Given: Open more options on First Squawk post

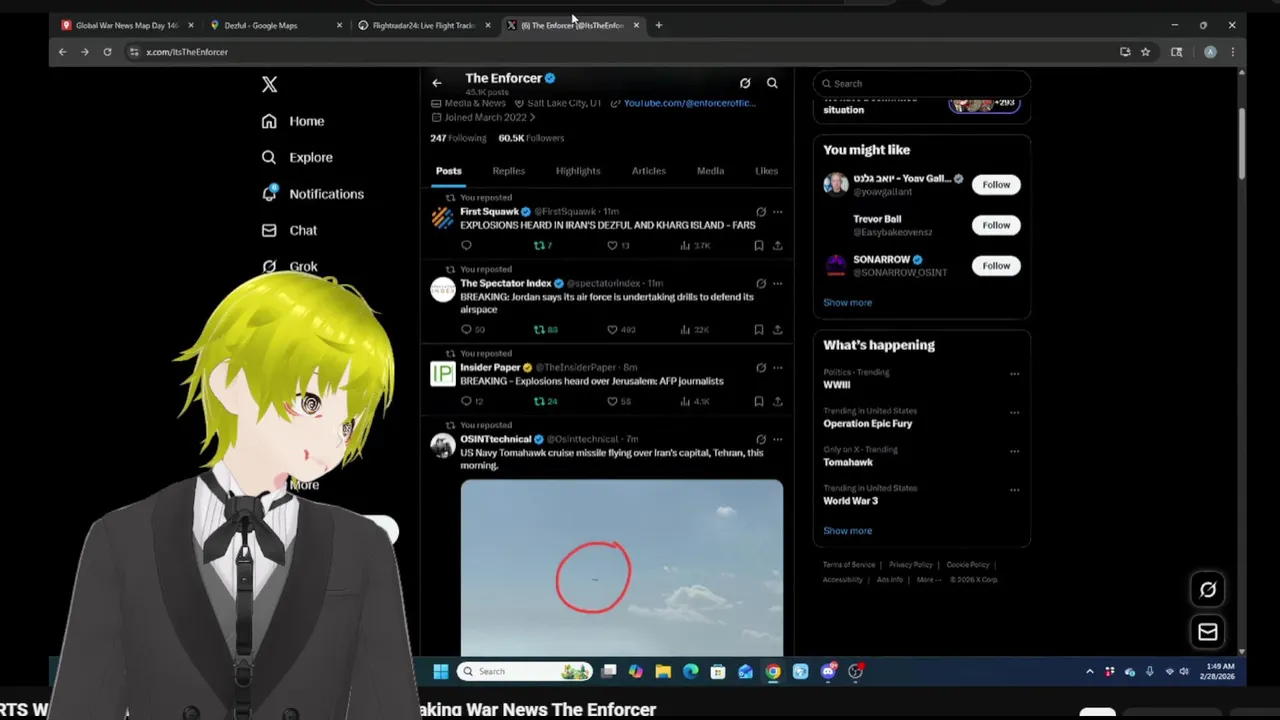Looking at the screenshot, I should (x=777, y=212).
